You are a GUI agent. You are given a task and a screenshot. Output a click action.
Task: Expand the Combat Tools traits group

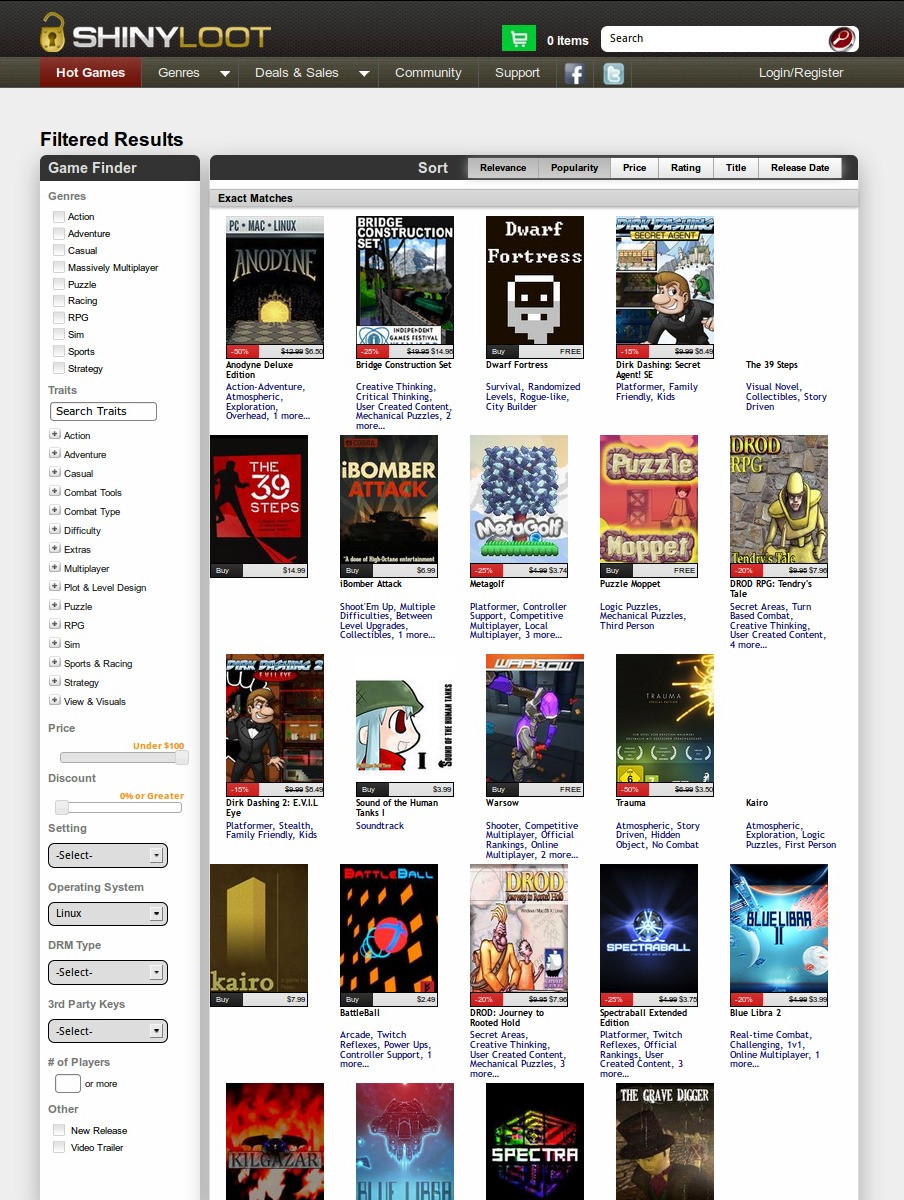[x=54, y=492]
